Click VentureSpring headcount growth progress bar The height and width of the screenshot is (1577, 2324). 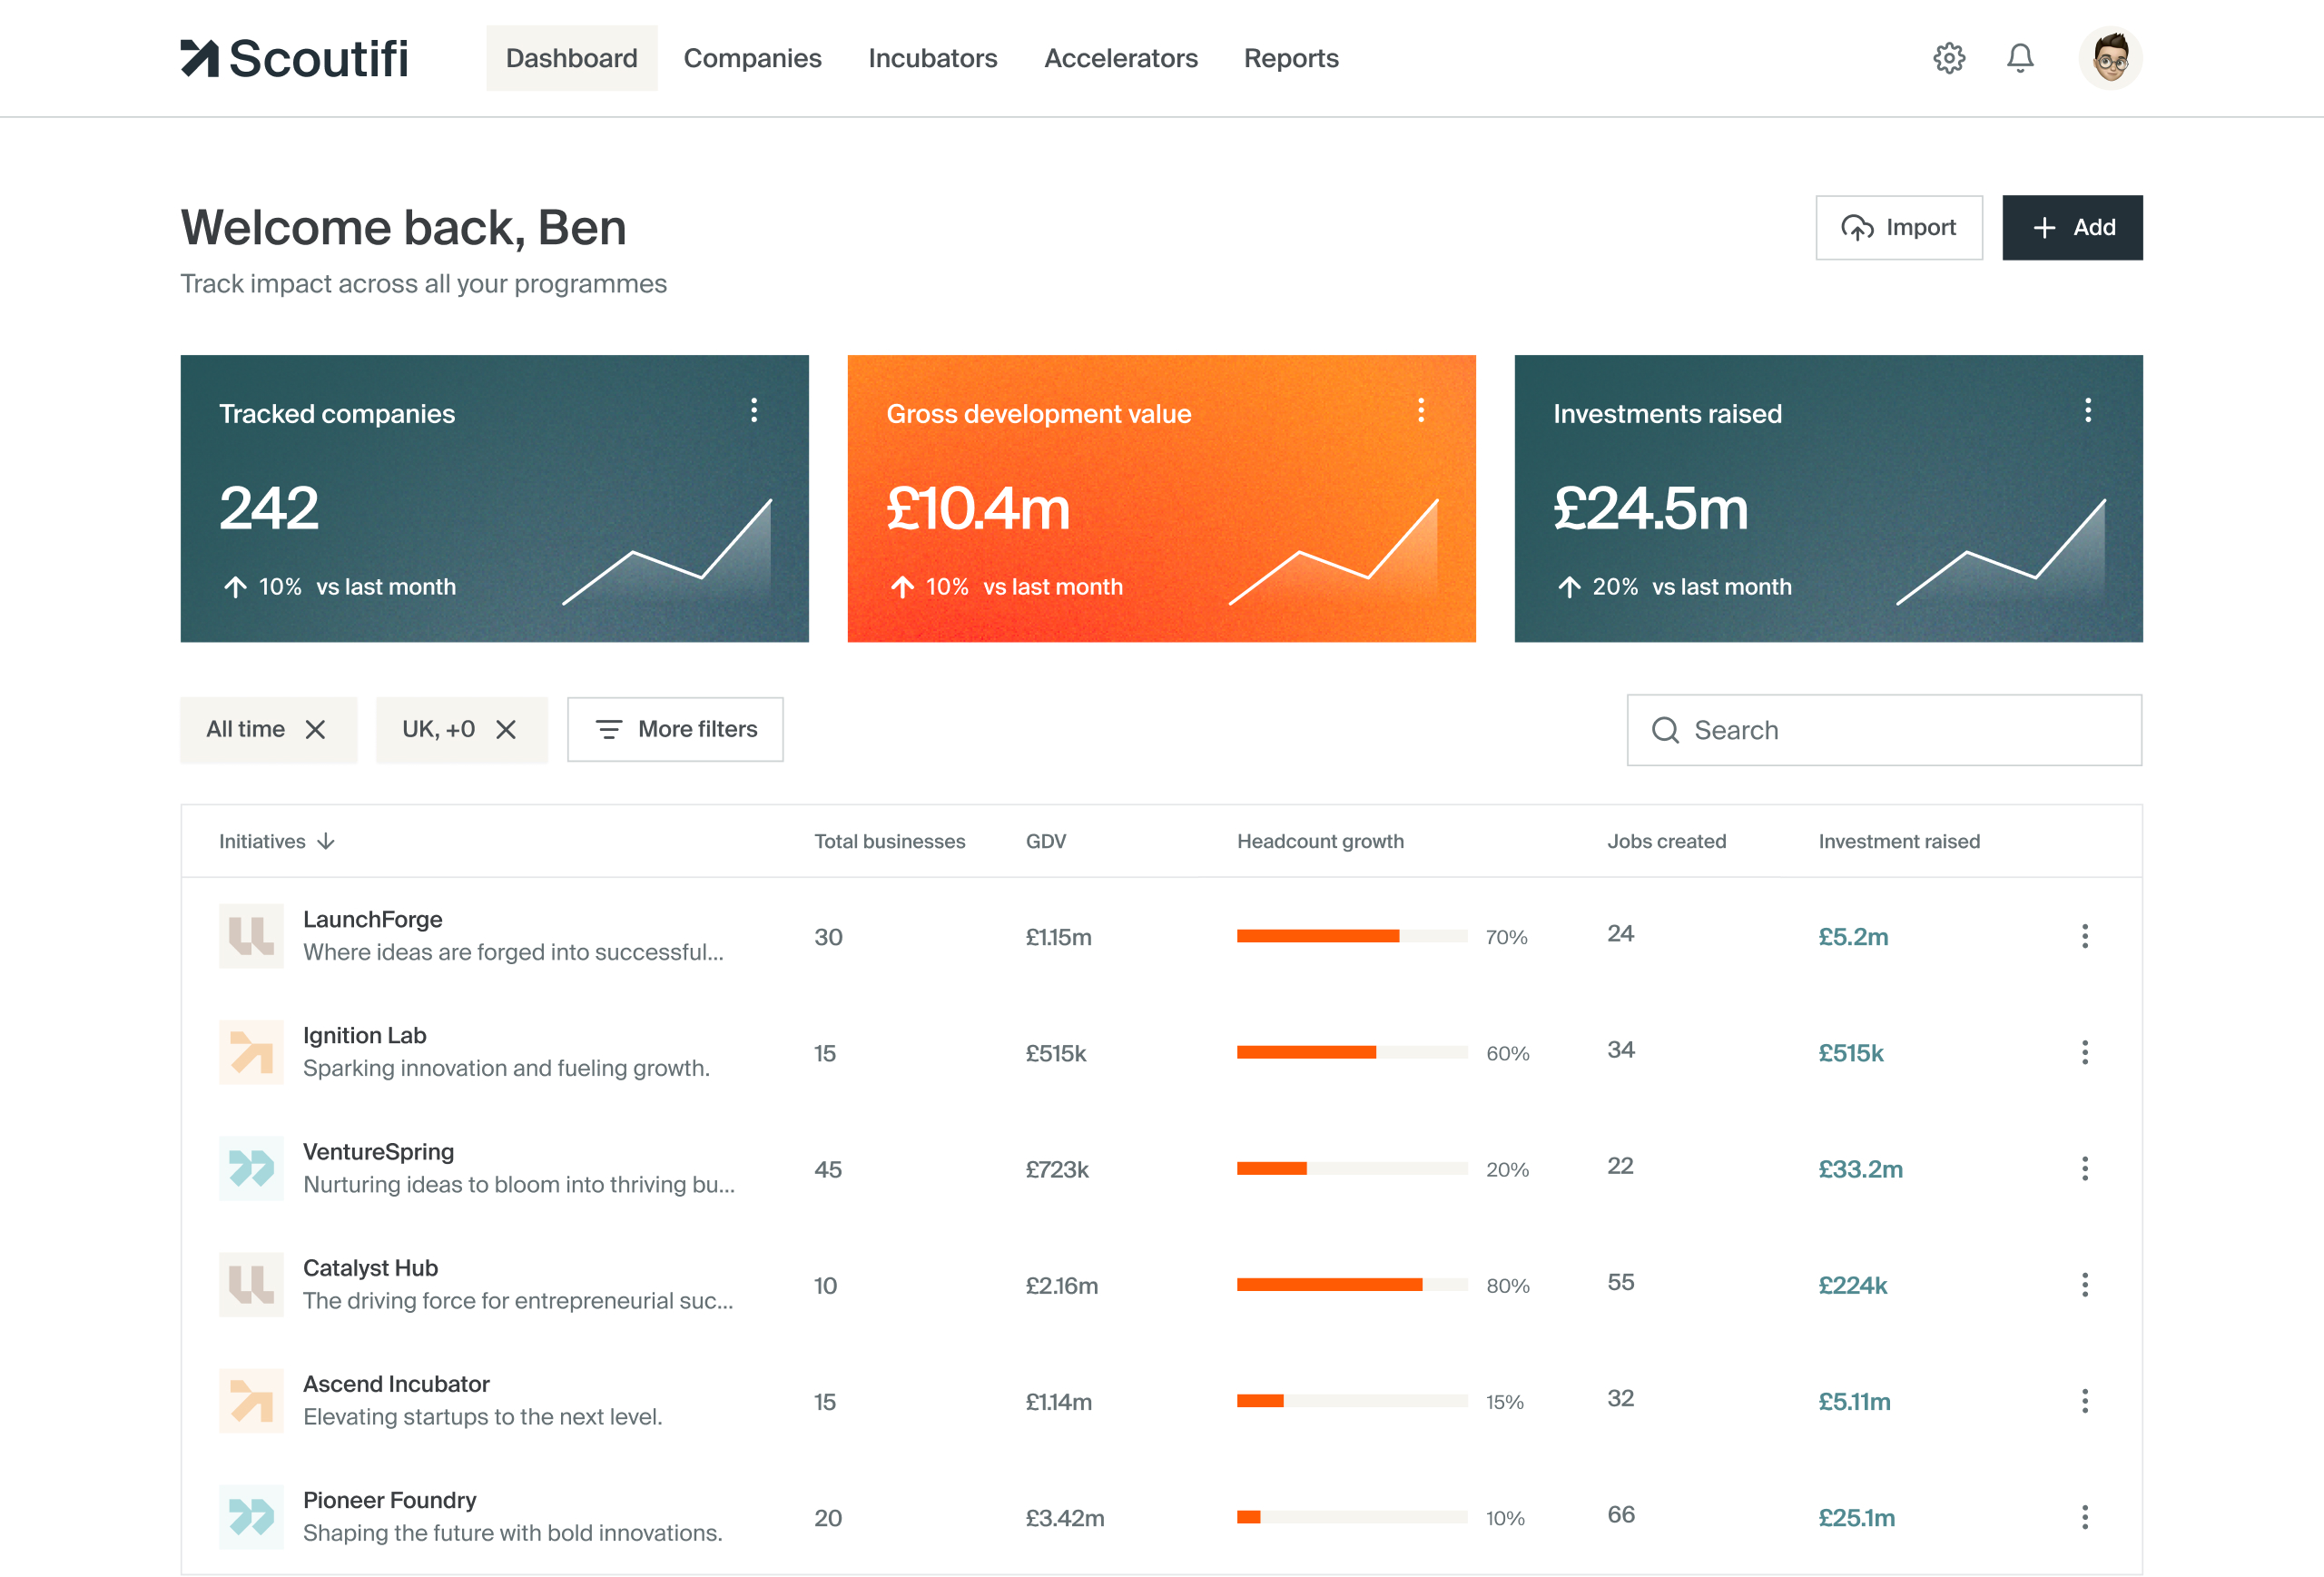point(1351,1168)
